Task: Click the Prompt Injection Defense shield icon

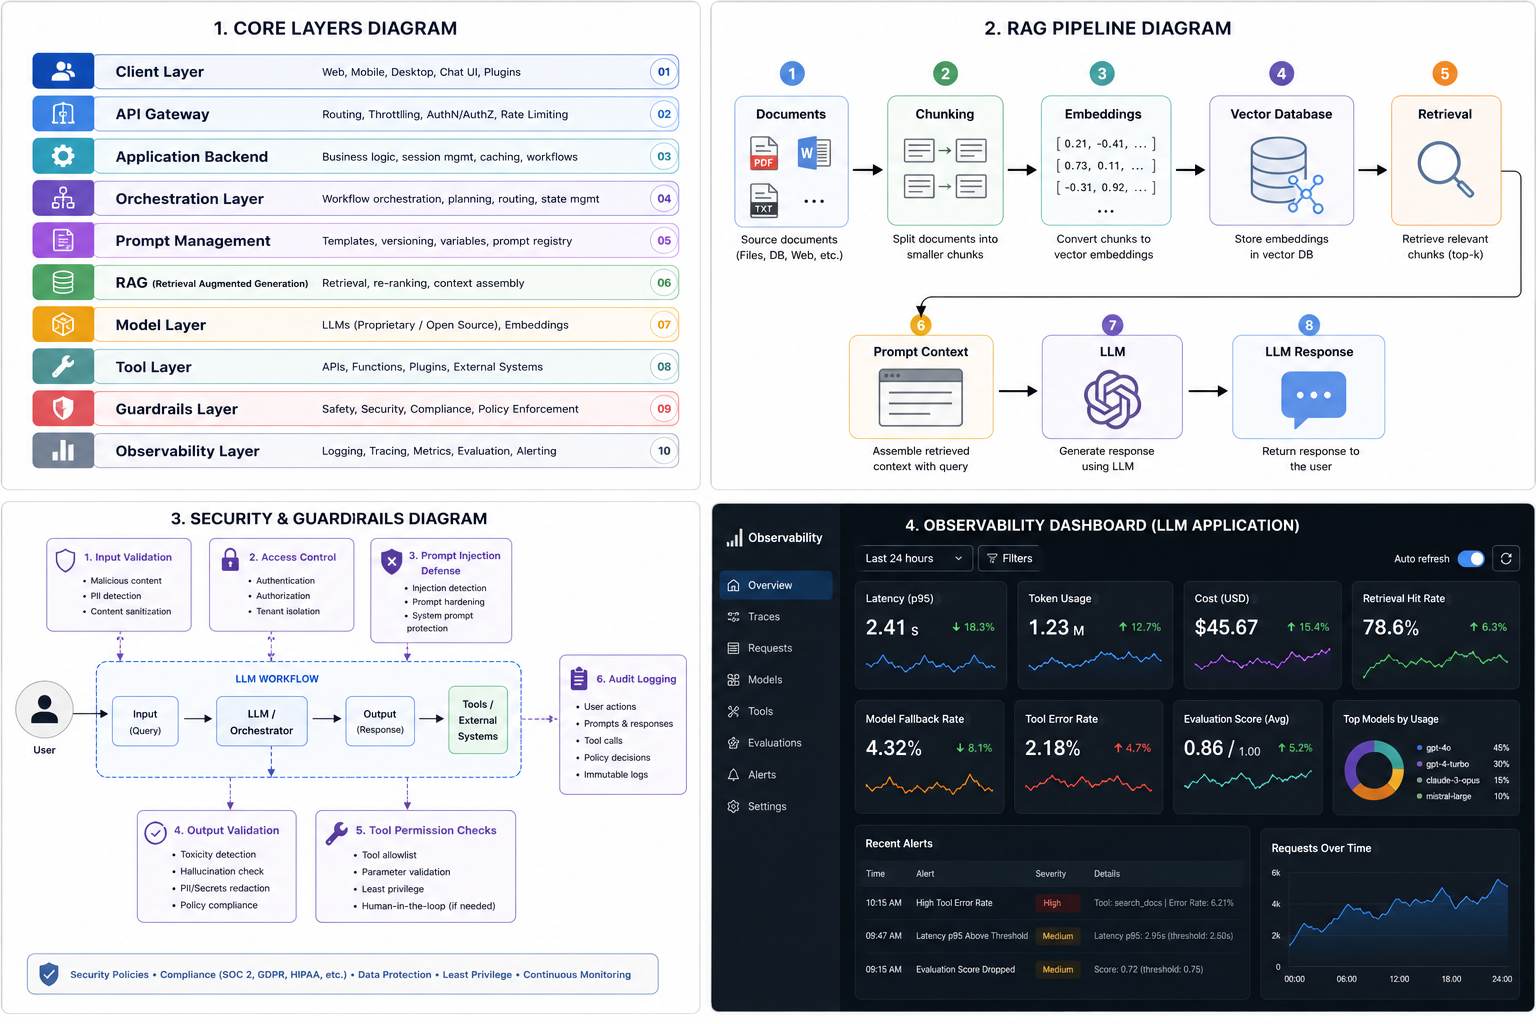Action: tap(392, 562)
